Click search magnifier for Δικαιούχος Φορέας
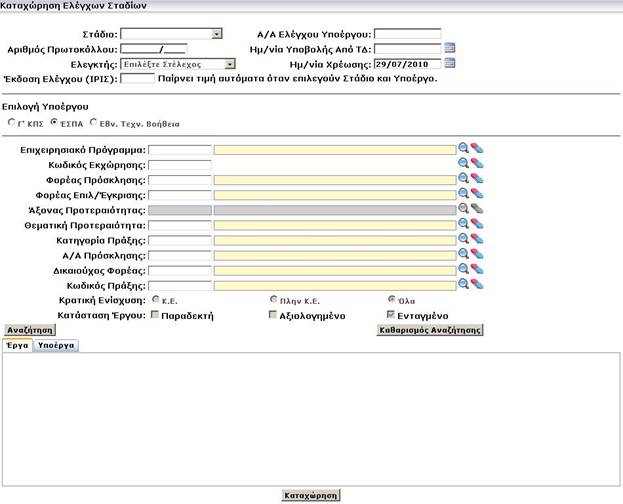 pos(464,269)
